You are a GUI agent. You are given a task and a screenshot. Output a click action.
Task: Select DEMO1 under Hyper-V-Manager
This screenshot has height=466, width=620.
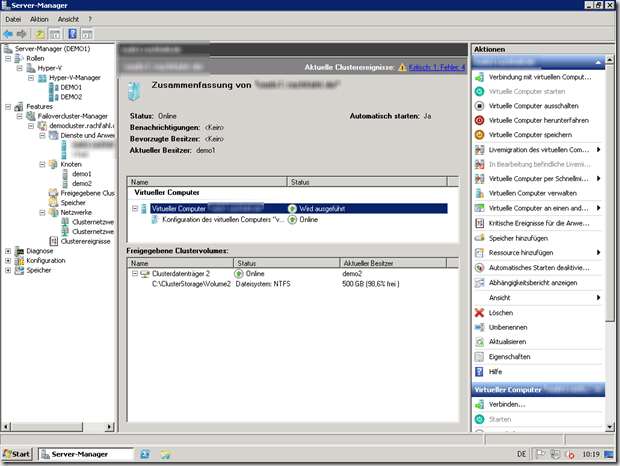71,87
